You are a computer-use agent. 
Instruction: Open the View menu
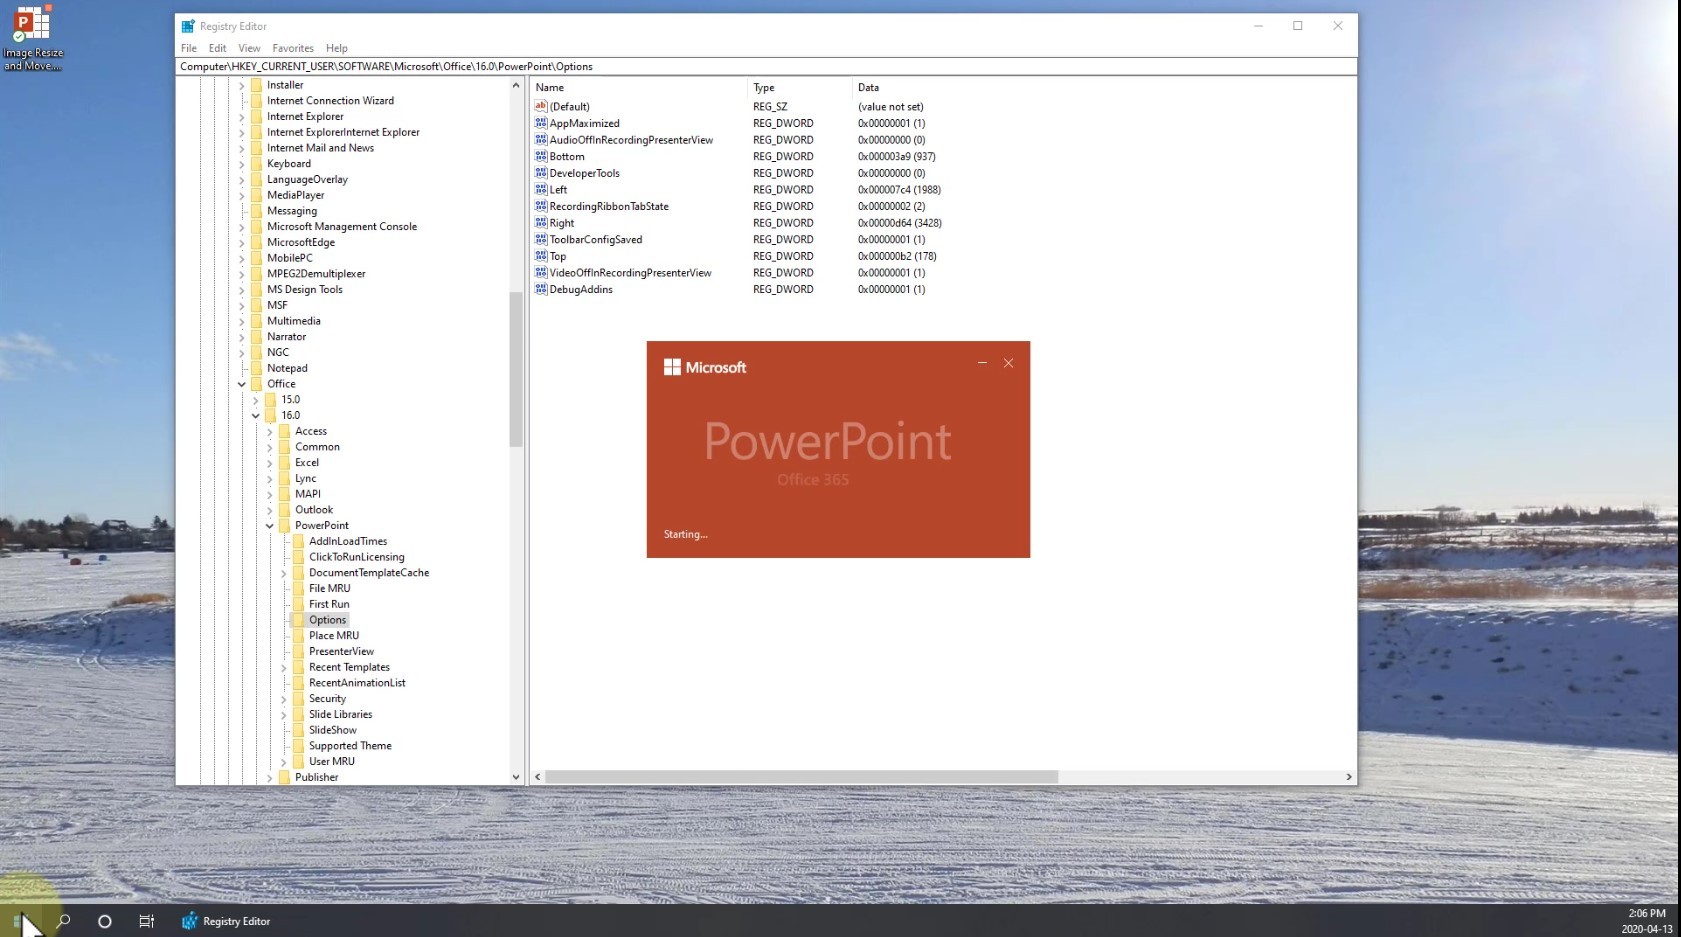[x=249, y=47]
